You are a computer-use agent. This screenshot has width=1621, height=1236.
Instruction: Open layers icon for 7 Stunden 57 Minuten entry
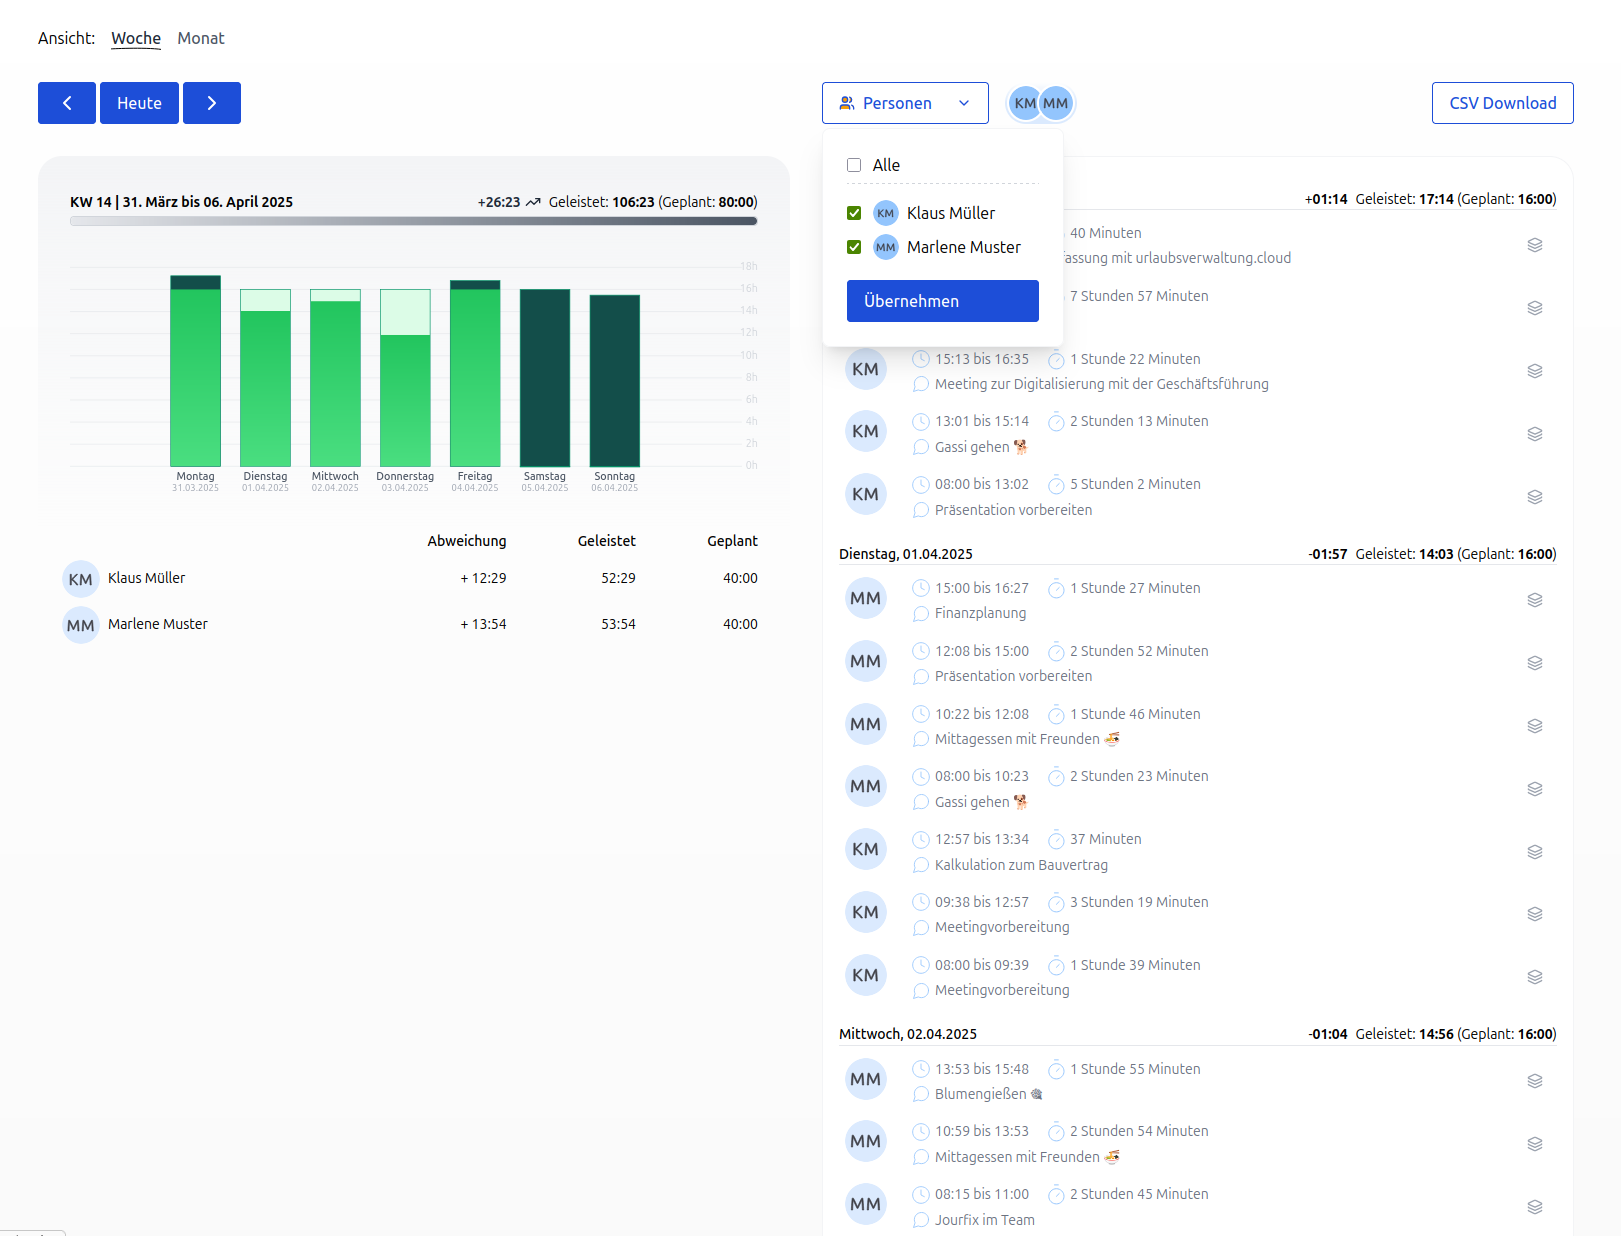coord(1535,308)
